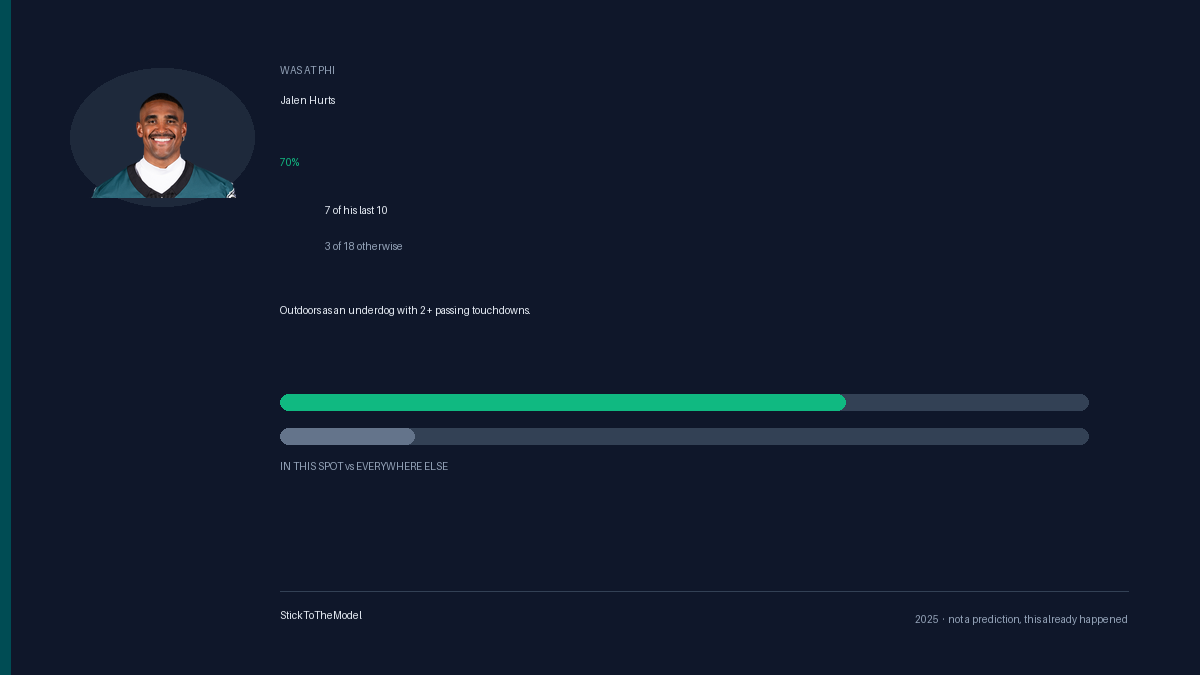The height and width of the screenshot is (675, 1200).
Task: Click the 2025 year in the footer
Action: [927, 619]
